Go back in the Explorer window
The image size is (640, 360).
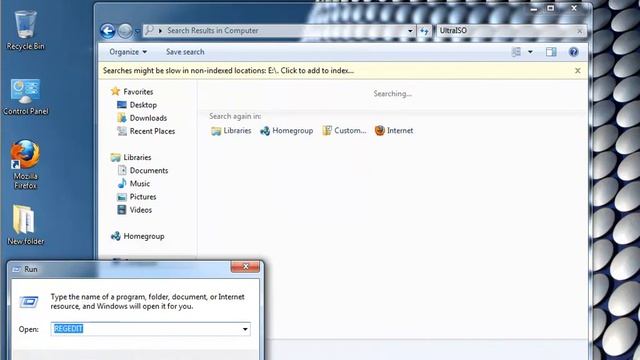108,31
